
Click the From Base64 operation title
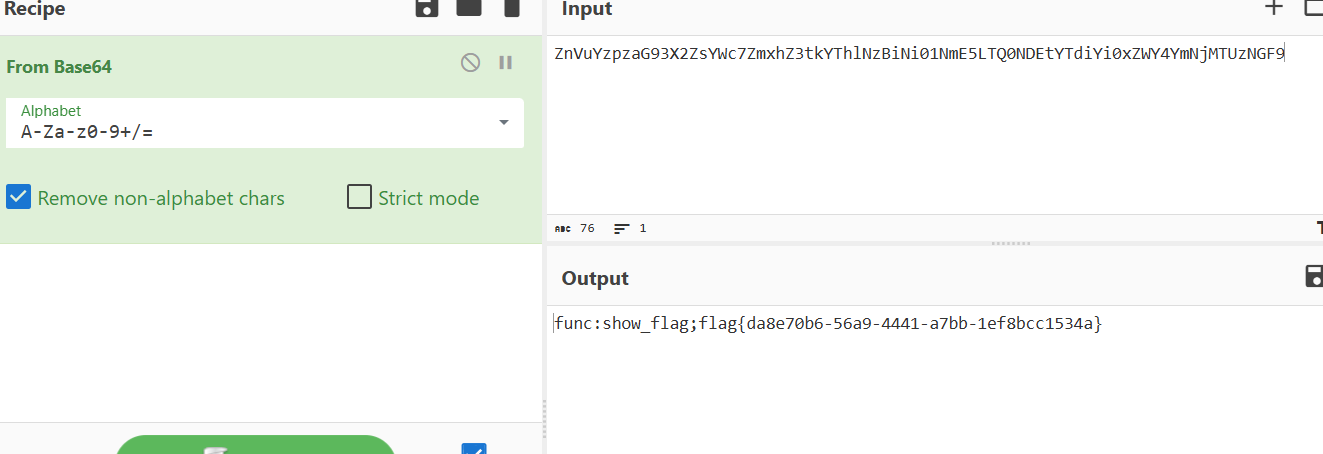[59, 67]
